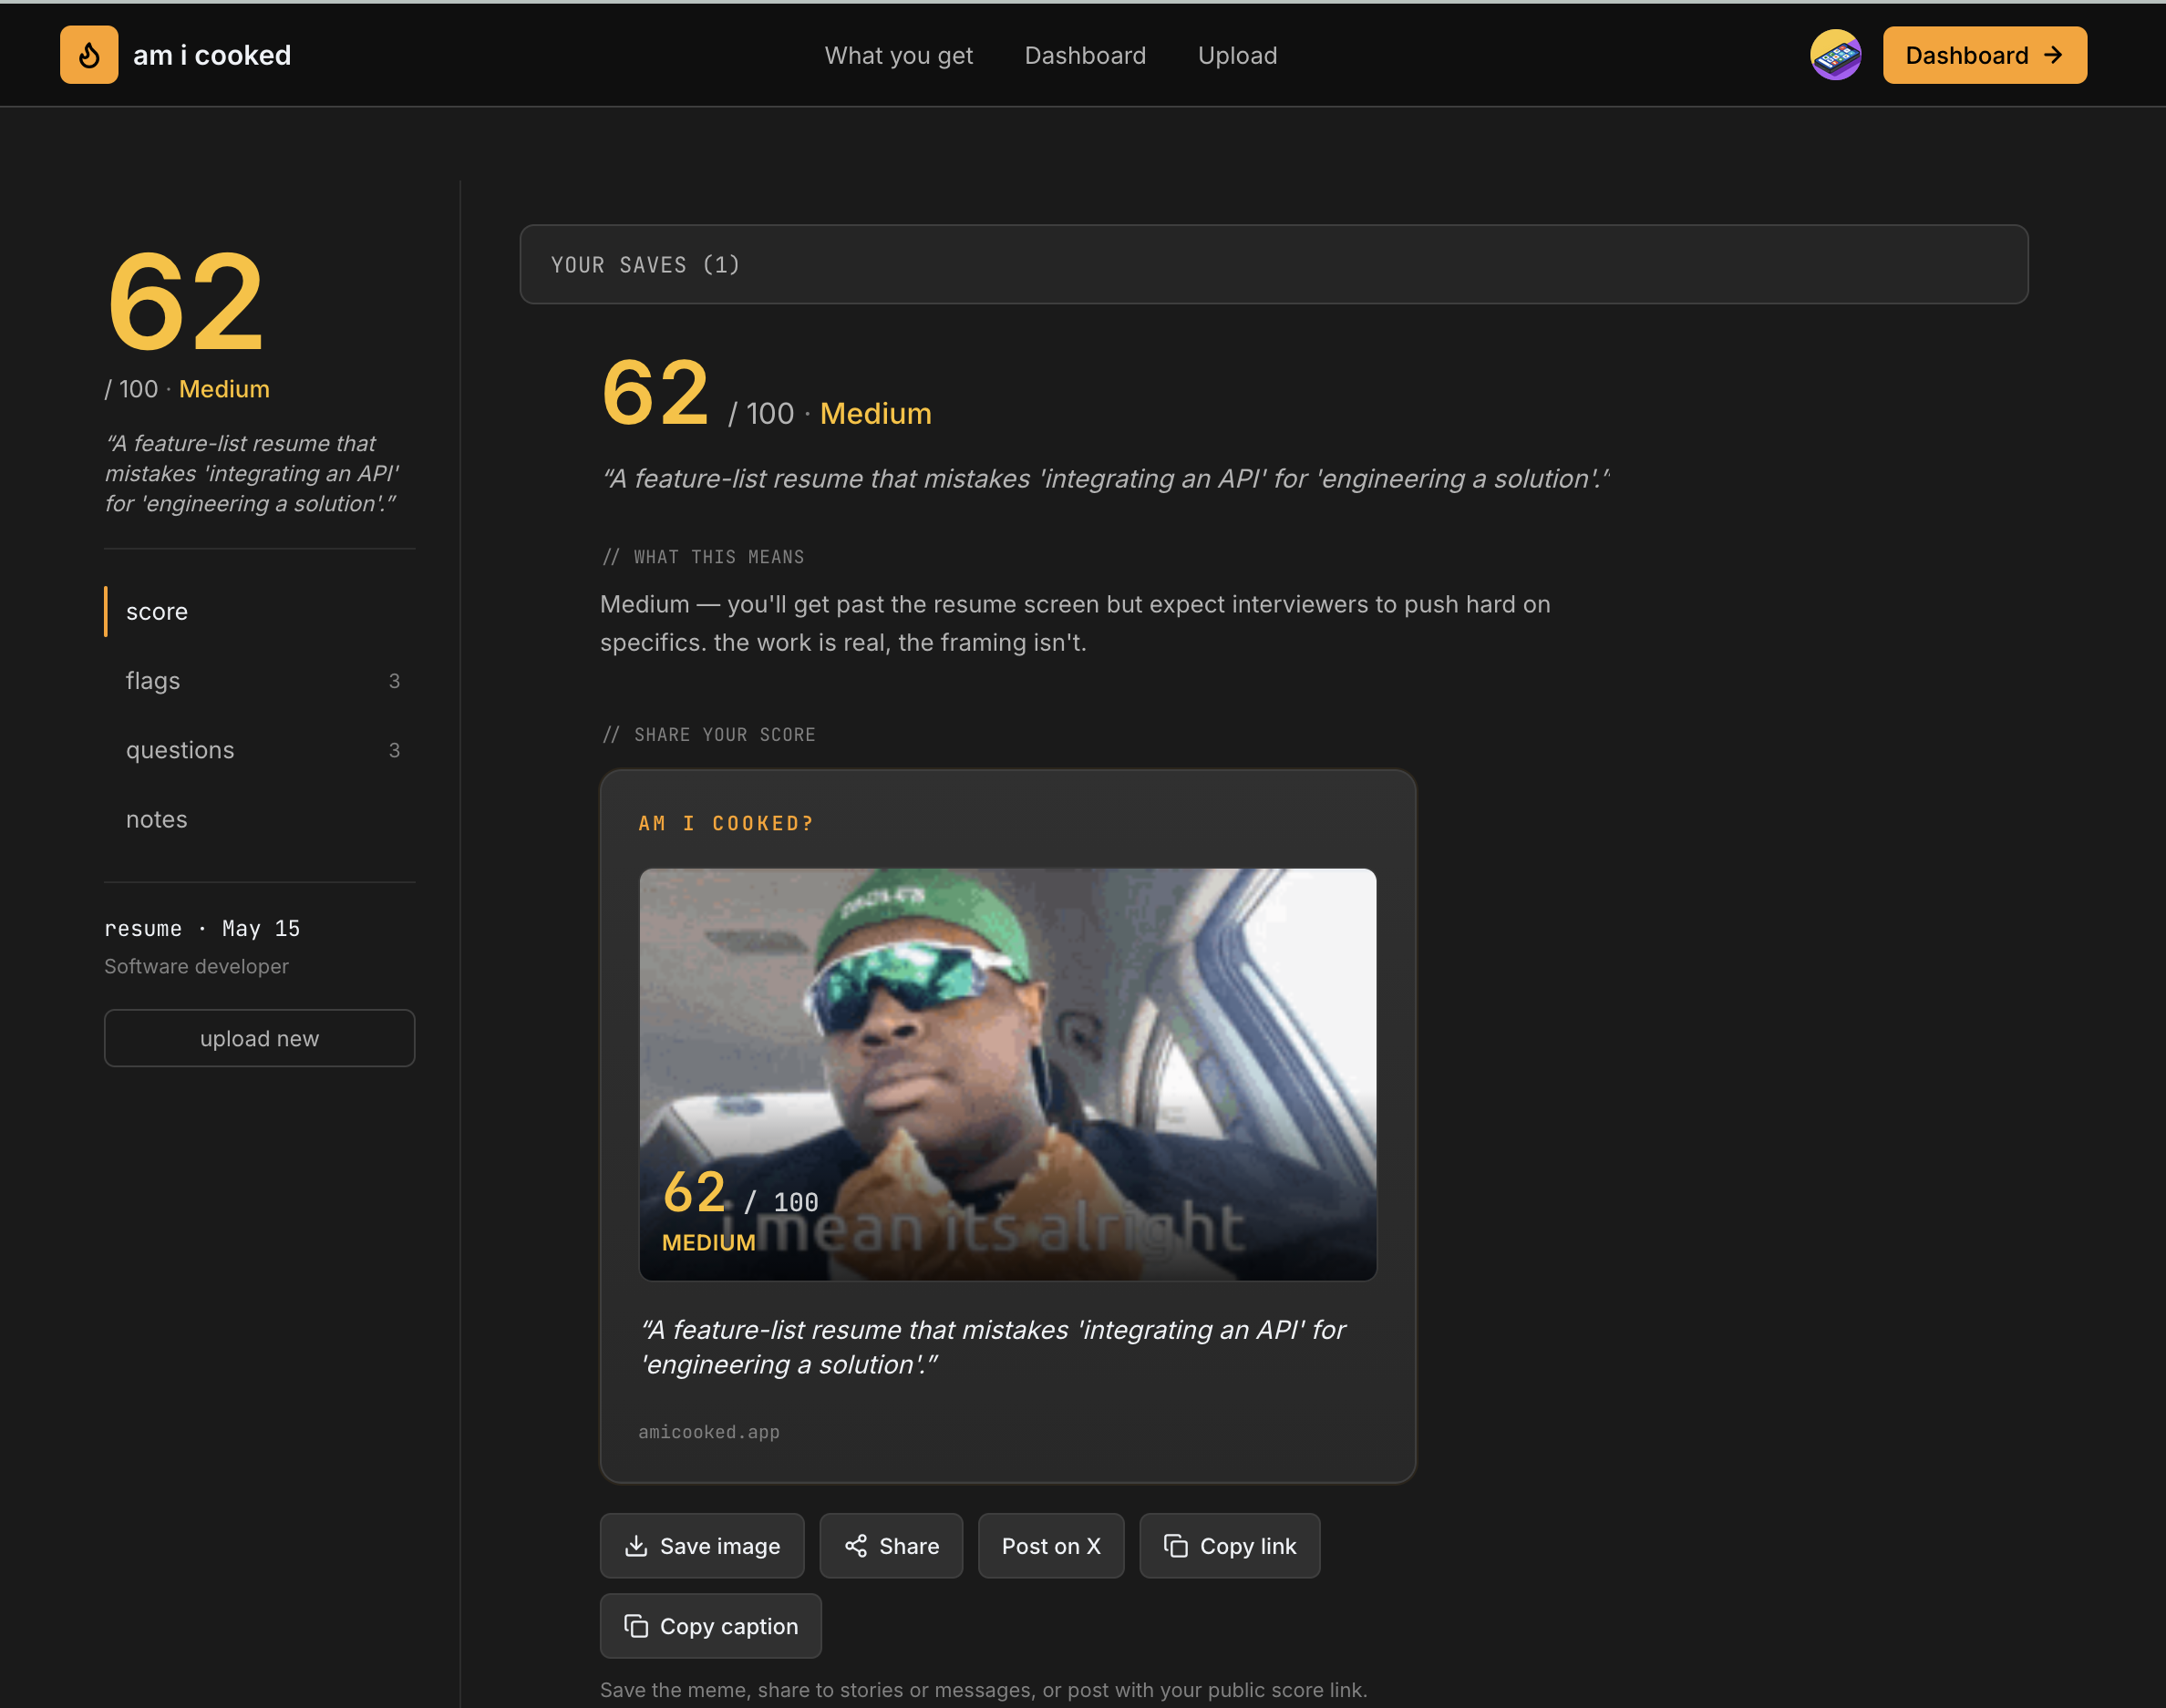Click the 'am i cooked' brand name
Image resolution: width=2166 pixels, height=1708 pixels.
[x=212, y=55]
